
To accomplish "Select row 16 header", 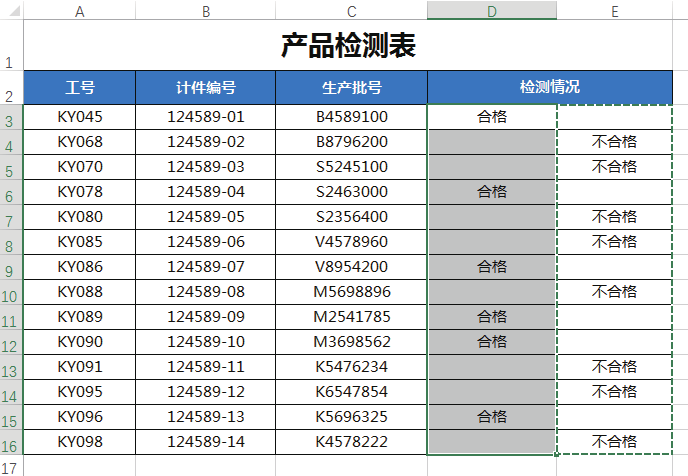I will (11, 442).
